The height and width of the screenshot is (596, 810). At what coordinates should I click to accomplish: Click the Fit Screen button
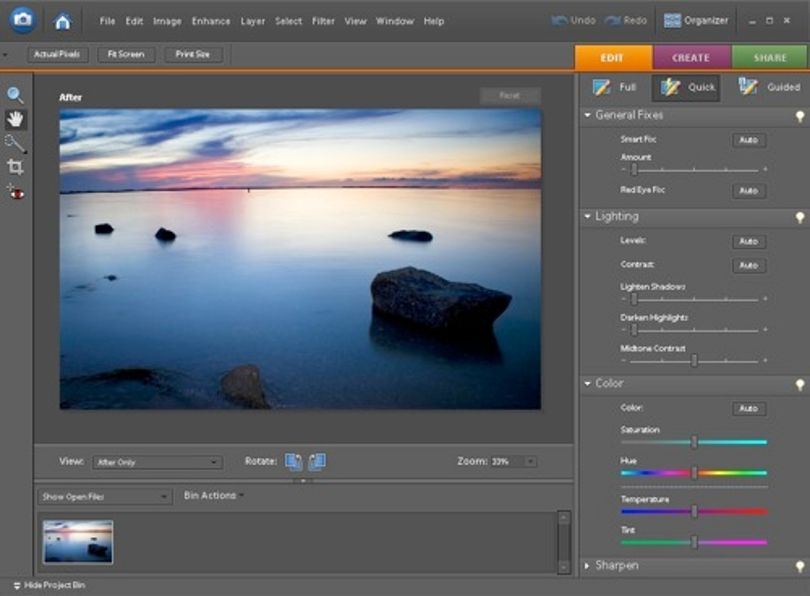[x=126, y=54]
